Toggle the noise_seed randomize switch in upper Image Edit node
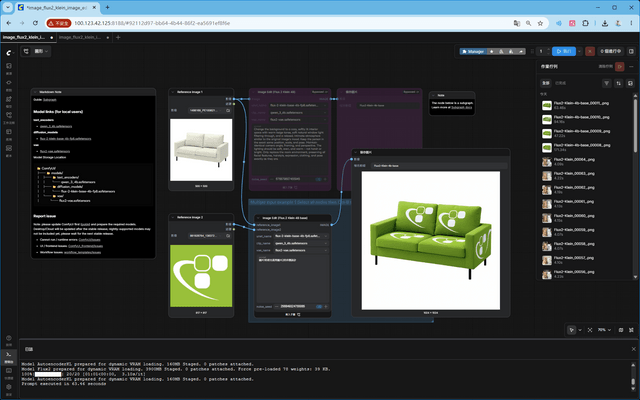The height and width of the screenshot is (400, 640). tap(318, 179)
